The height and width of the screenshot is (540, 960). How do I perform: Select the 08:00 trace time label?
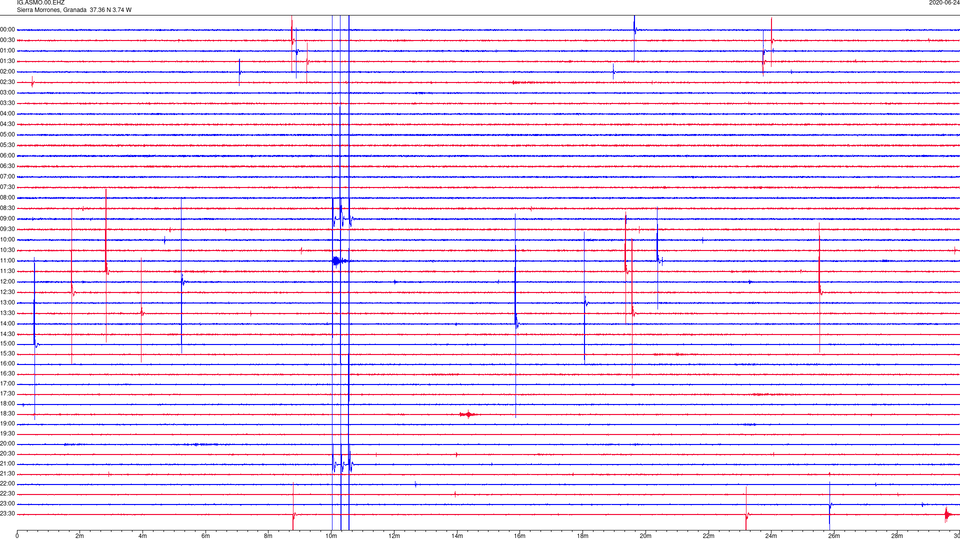tap(8, 198)
